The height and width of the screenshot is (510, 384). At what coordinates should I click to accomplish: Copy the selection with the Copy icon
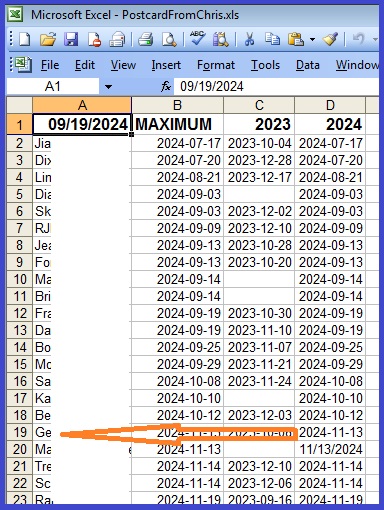coord(272,39)
